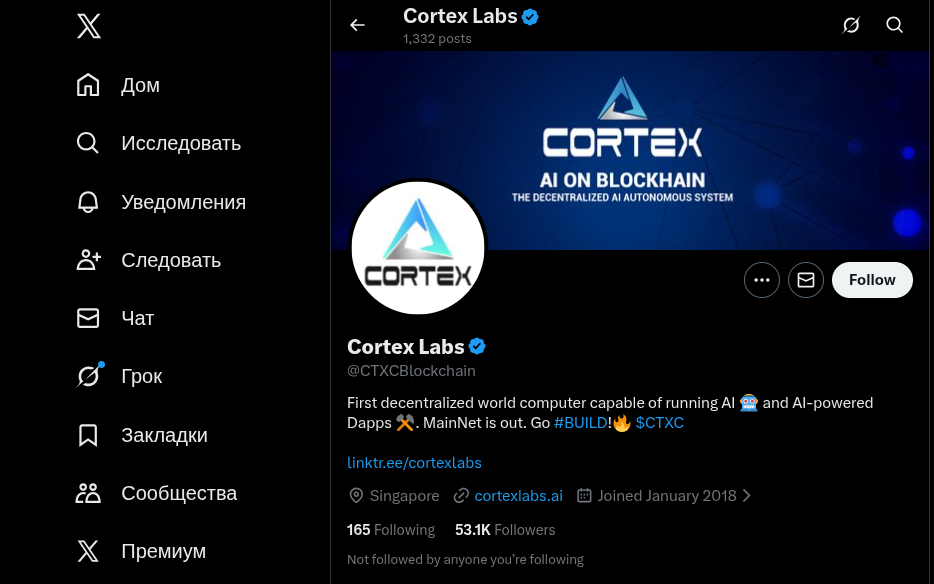The width and height of the screenshot is (934, 584).
Task: Click the blue verified badge next to Cortex Labs
Action: pos(477,346)
